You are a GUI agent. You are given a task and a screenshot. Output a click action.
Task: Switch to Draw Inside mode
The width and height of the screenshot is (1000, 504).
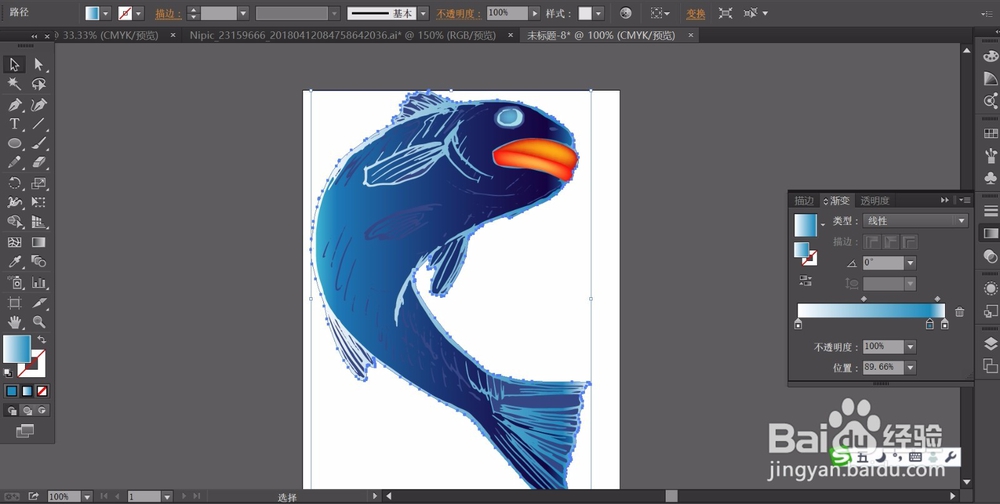(42, 411)
